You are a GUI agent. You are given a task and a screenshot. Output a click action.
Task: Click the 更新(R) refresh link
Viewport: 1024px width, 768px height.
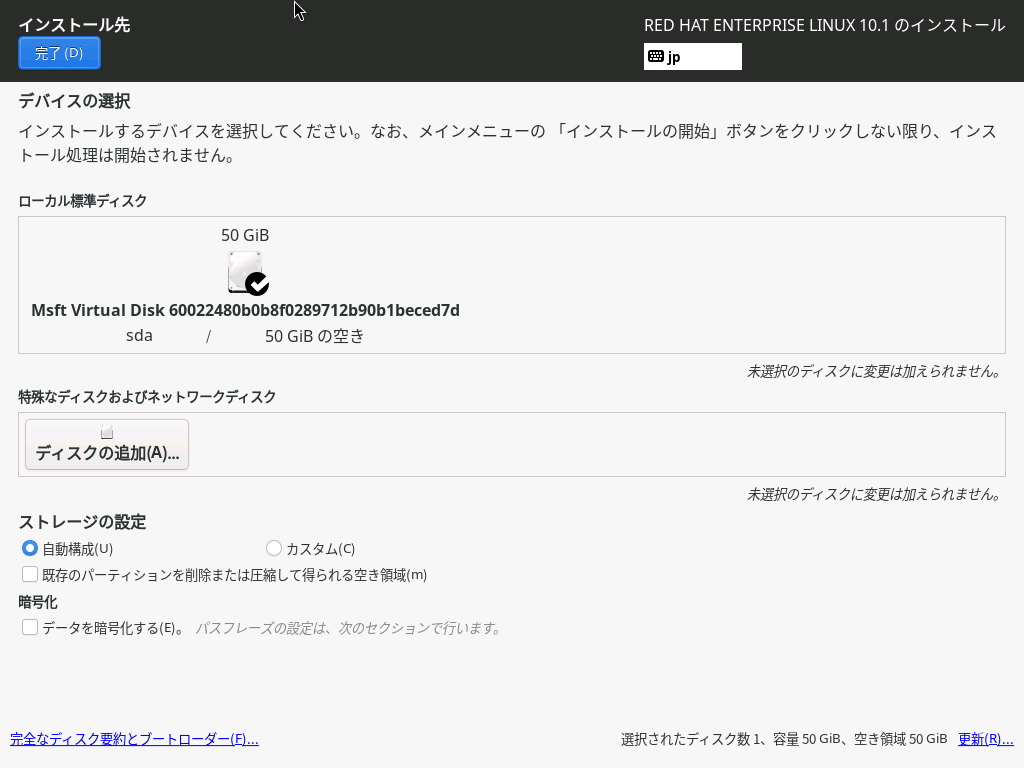pos(985,740)
